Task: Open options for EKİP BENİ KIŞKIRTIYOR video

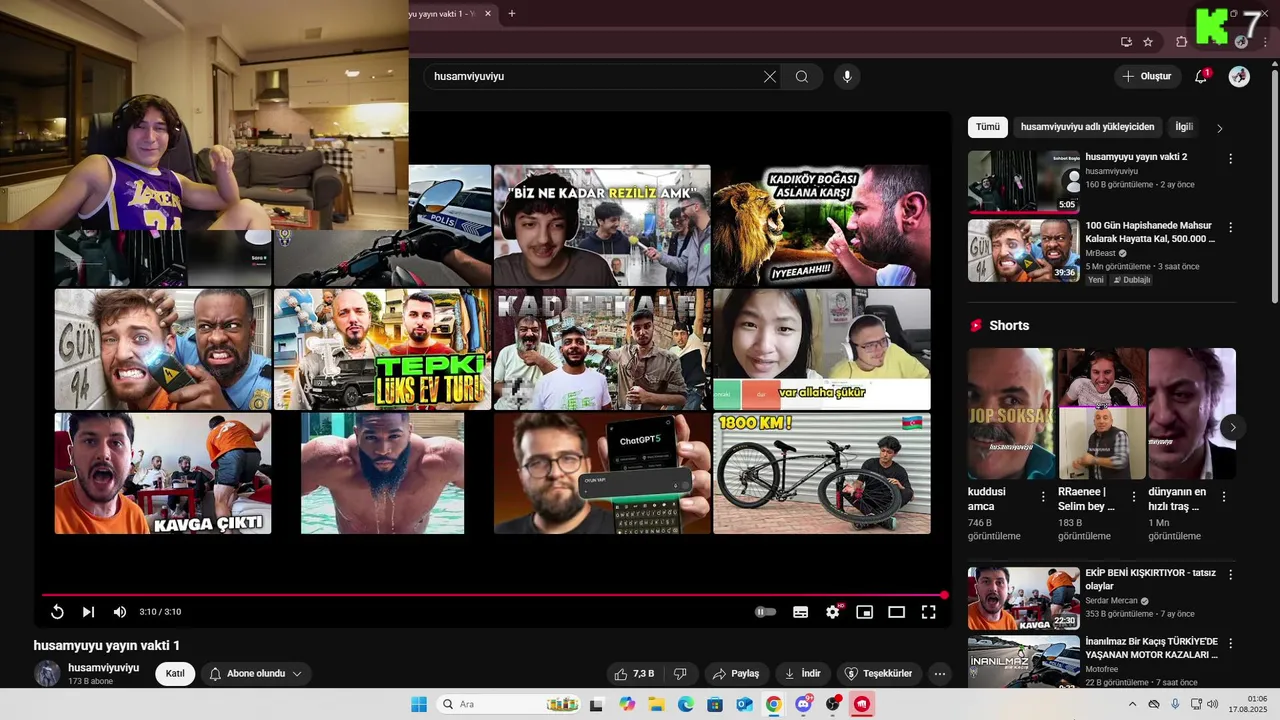Action: (1230, 575)
